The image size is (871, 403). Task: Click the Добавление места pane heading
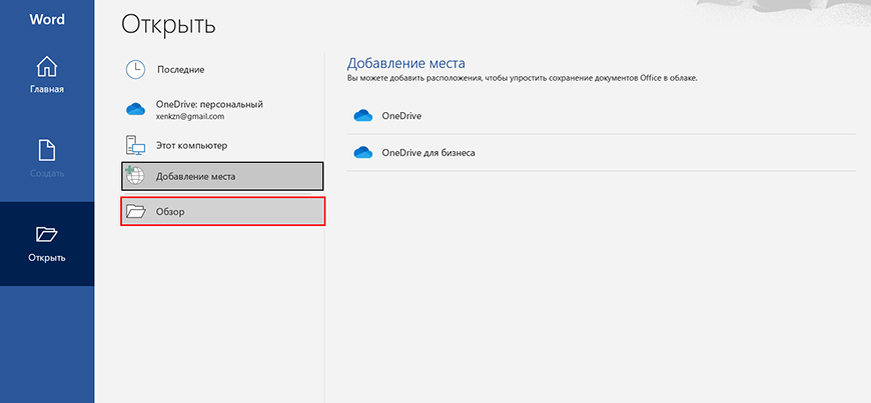406,62
